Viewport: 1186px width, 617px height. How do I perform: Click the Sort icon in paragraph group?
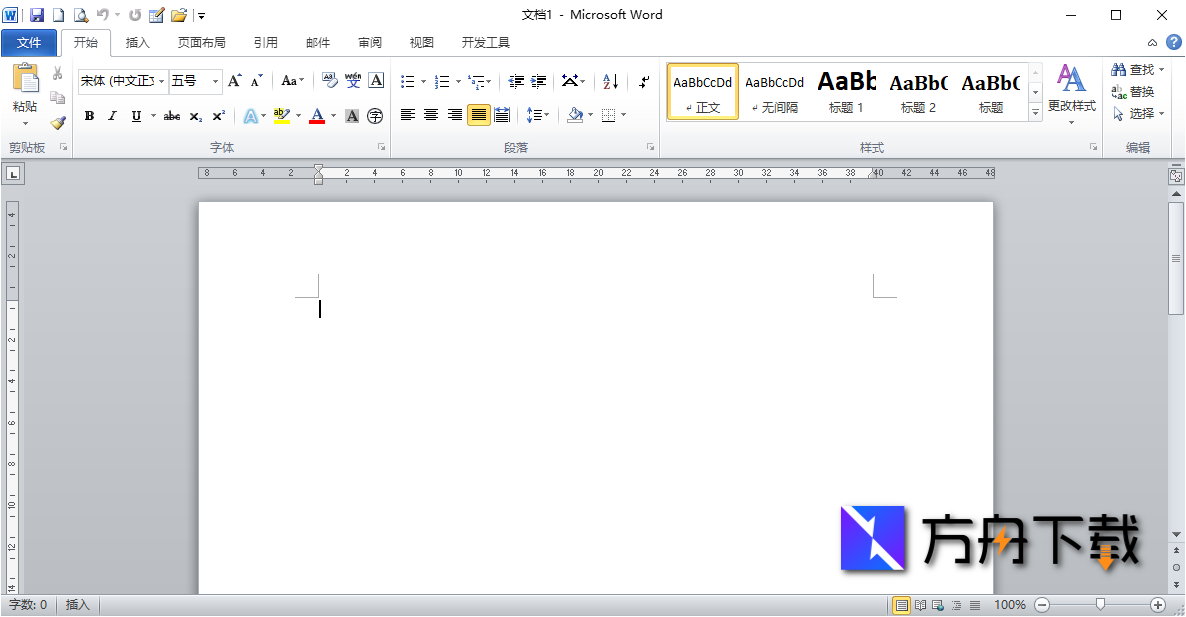pyautogui.click(x=610, y=81)
